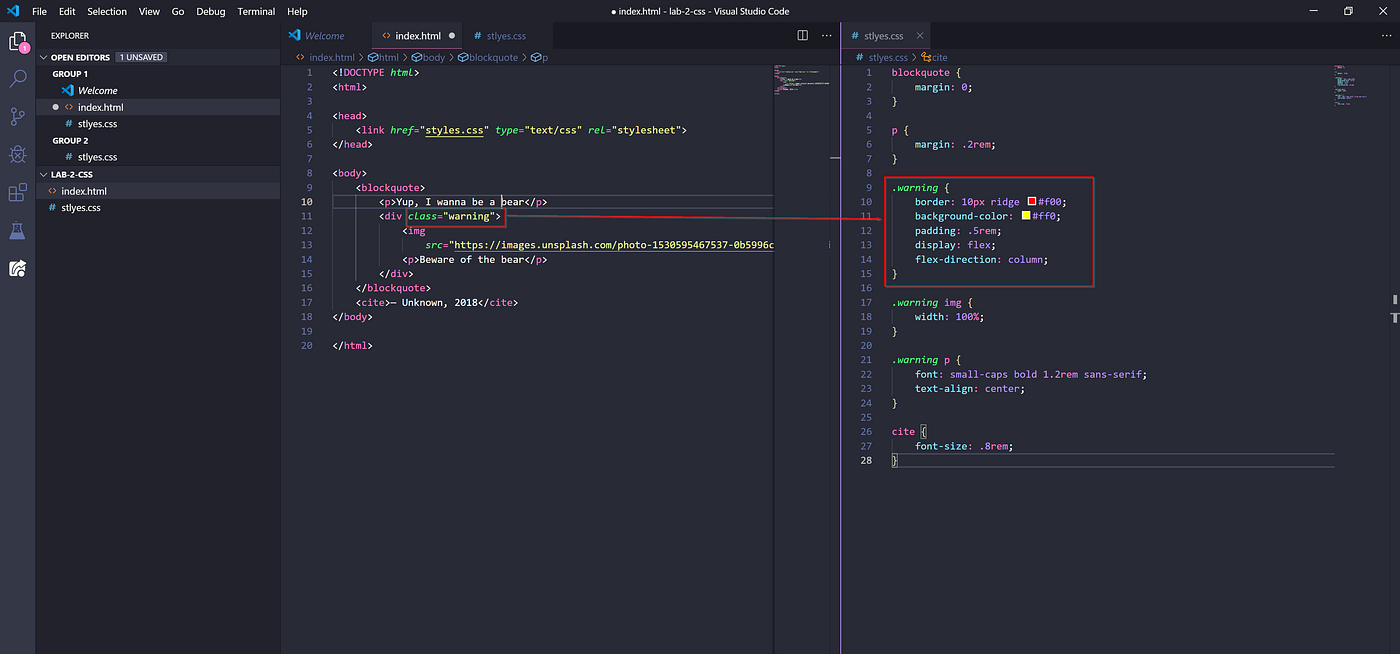Click the split editor icon

[x=802, y=35]
